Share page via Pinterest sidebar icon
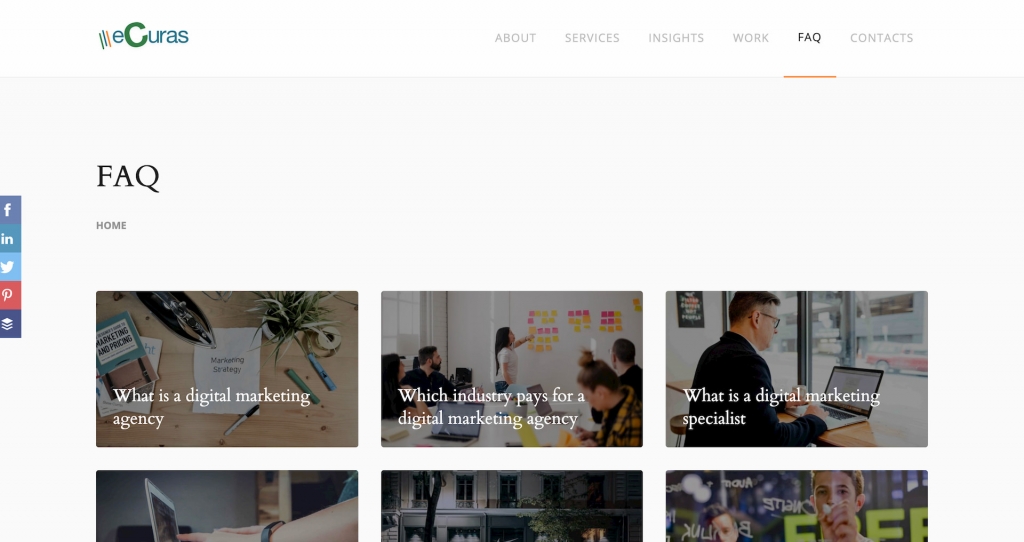 [10, 295]
